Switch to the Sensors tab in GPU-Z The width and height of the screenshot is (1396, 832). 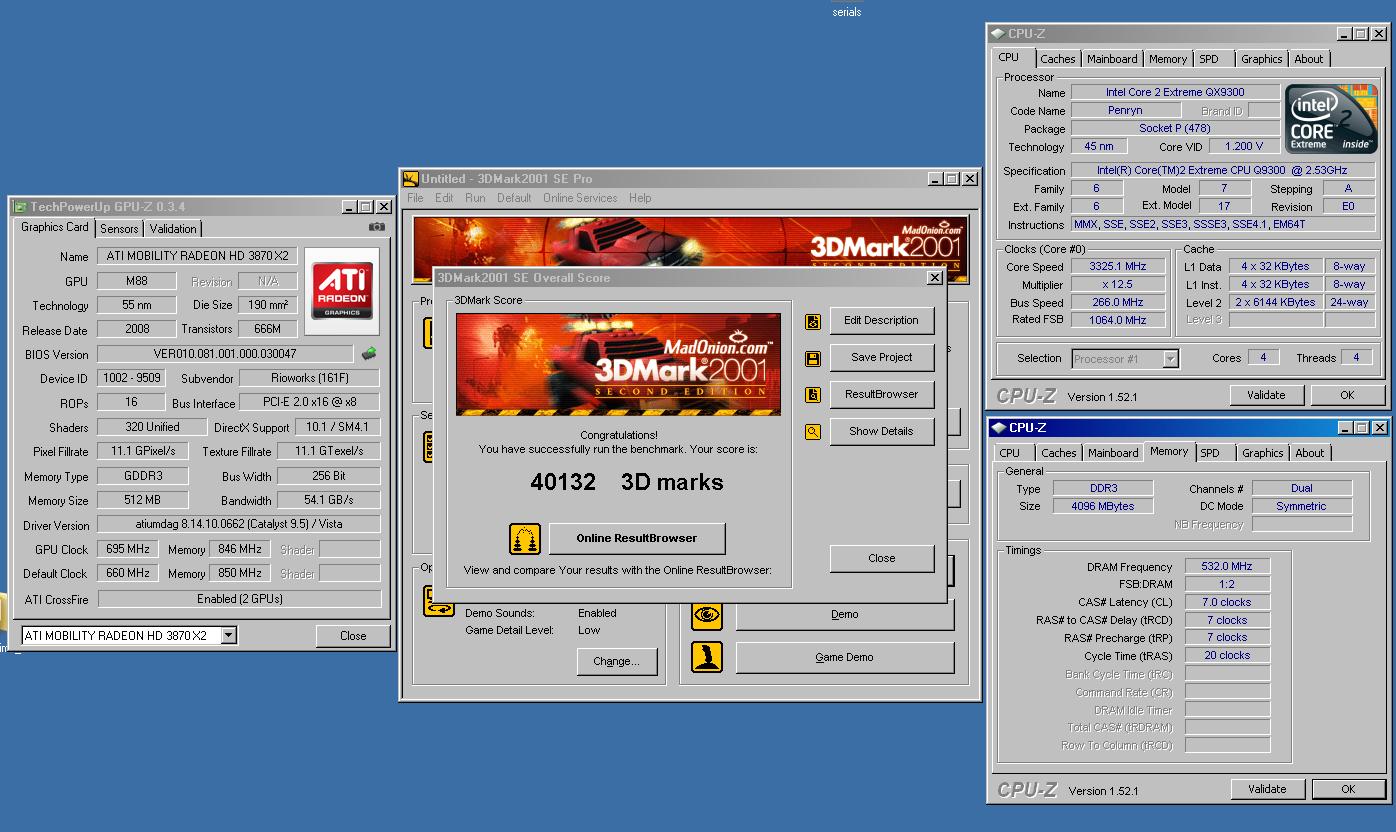pos(119,229)
